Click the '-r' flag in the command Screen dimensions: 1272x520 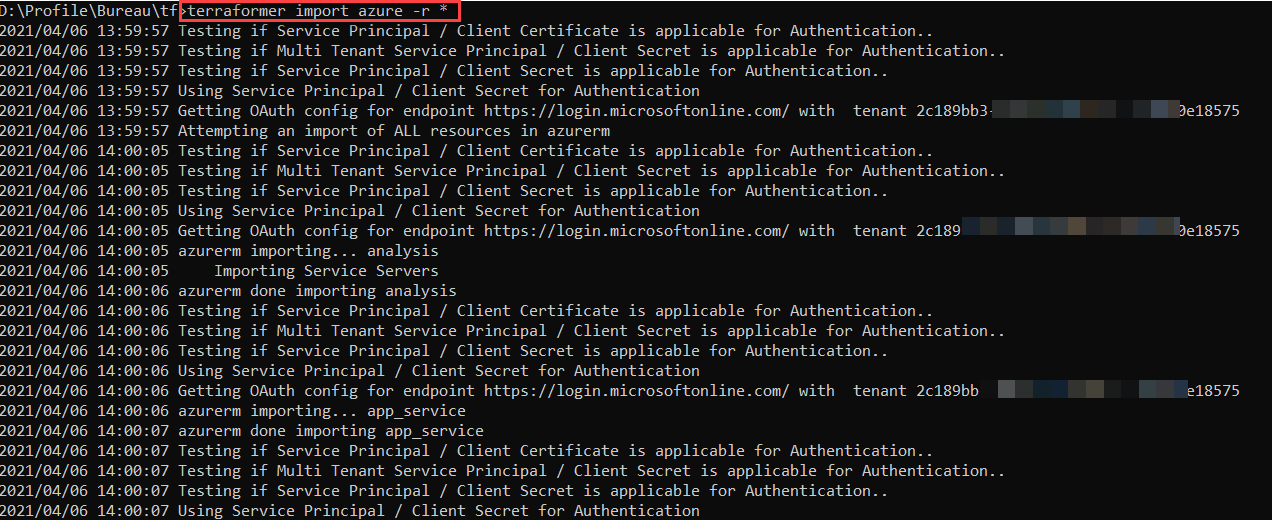click(417, 11)
